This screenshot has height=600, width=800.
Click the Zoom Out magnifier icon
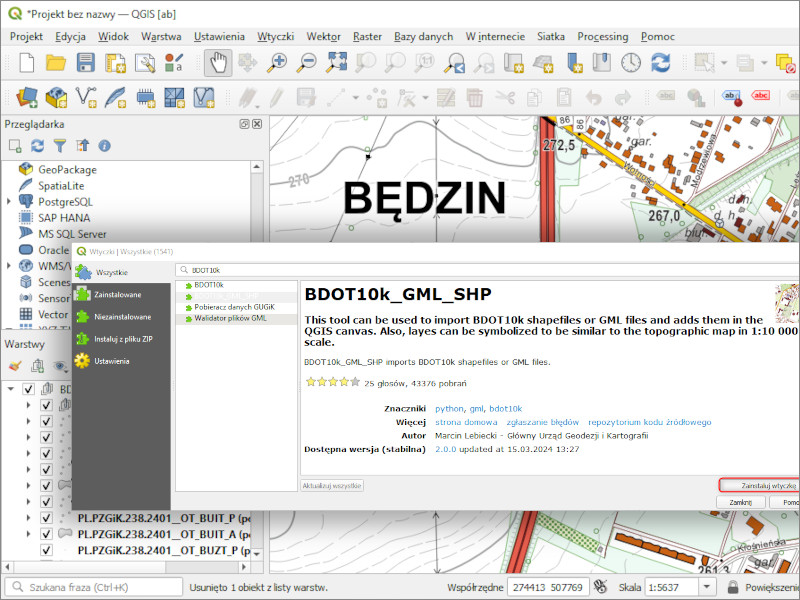[x=307, y=63]
